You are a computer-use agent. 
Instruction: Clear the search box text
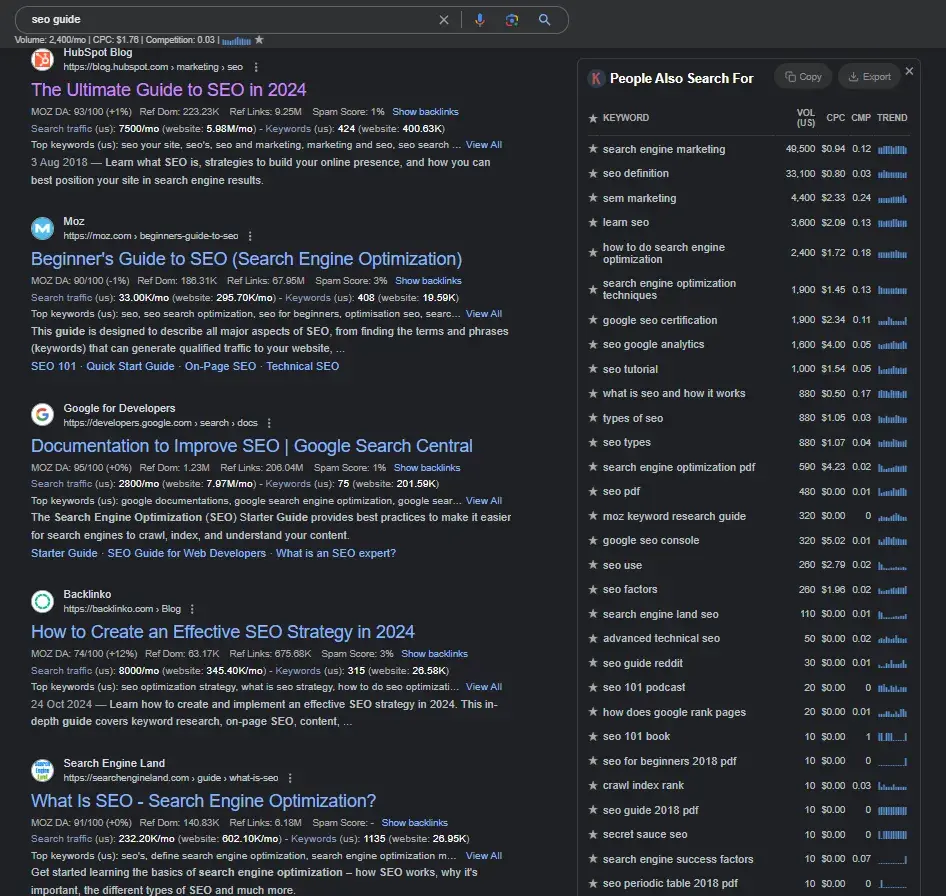tap(443, 20)
